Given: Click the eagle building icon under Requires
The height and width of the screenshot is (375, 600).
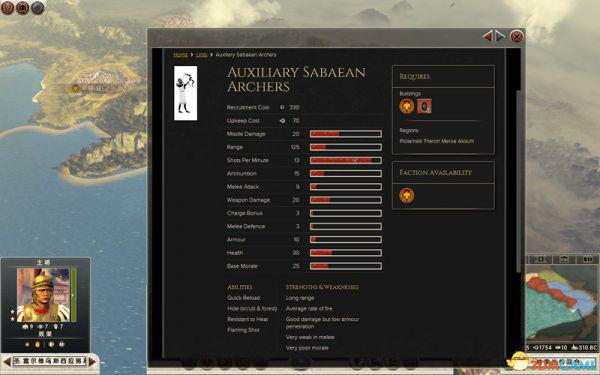Looking at the screenshot, I should tap(407, 106).
